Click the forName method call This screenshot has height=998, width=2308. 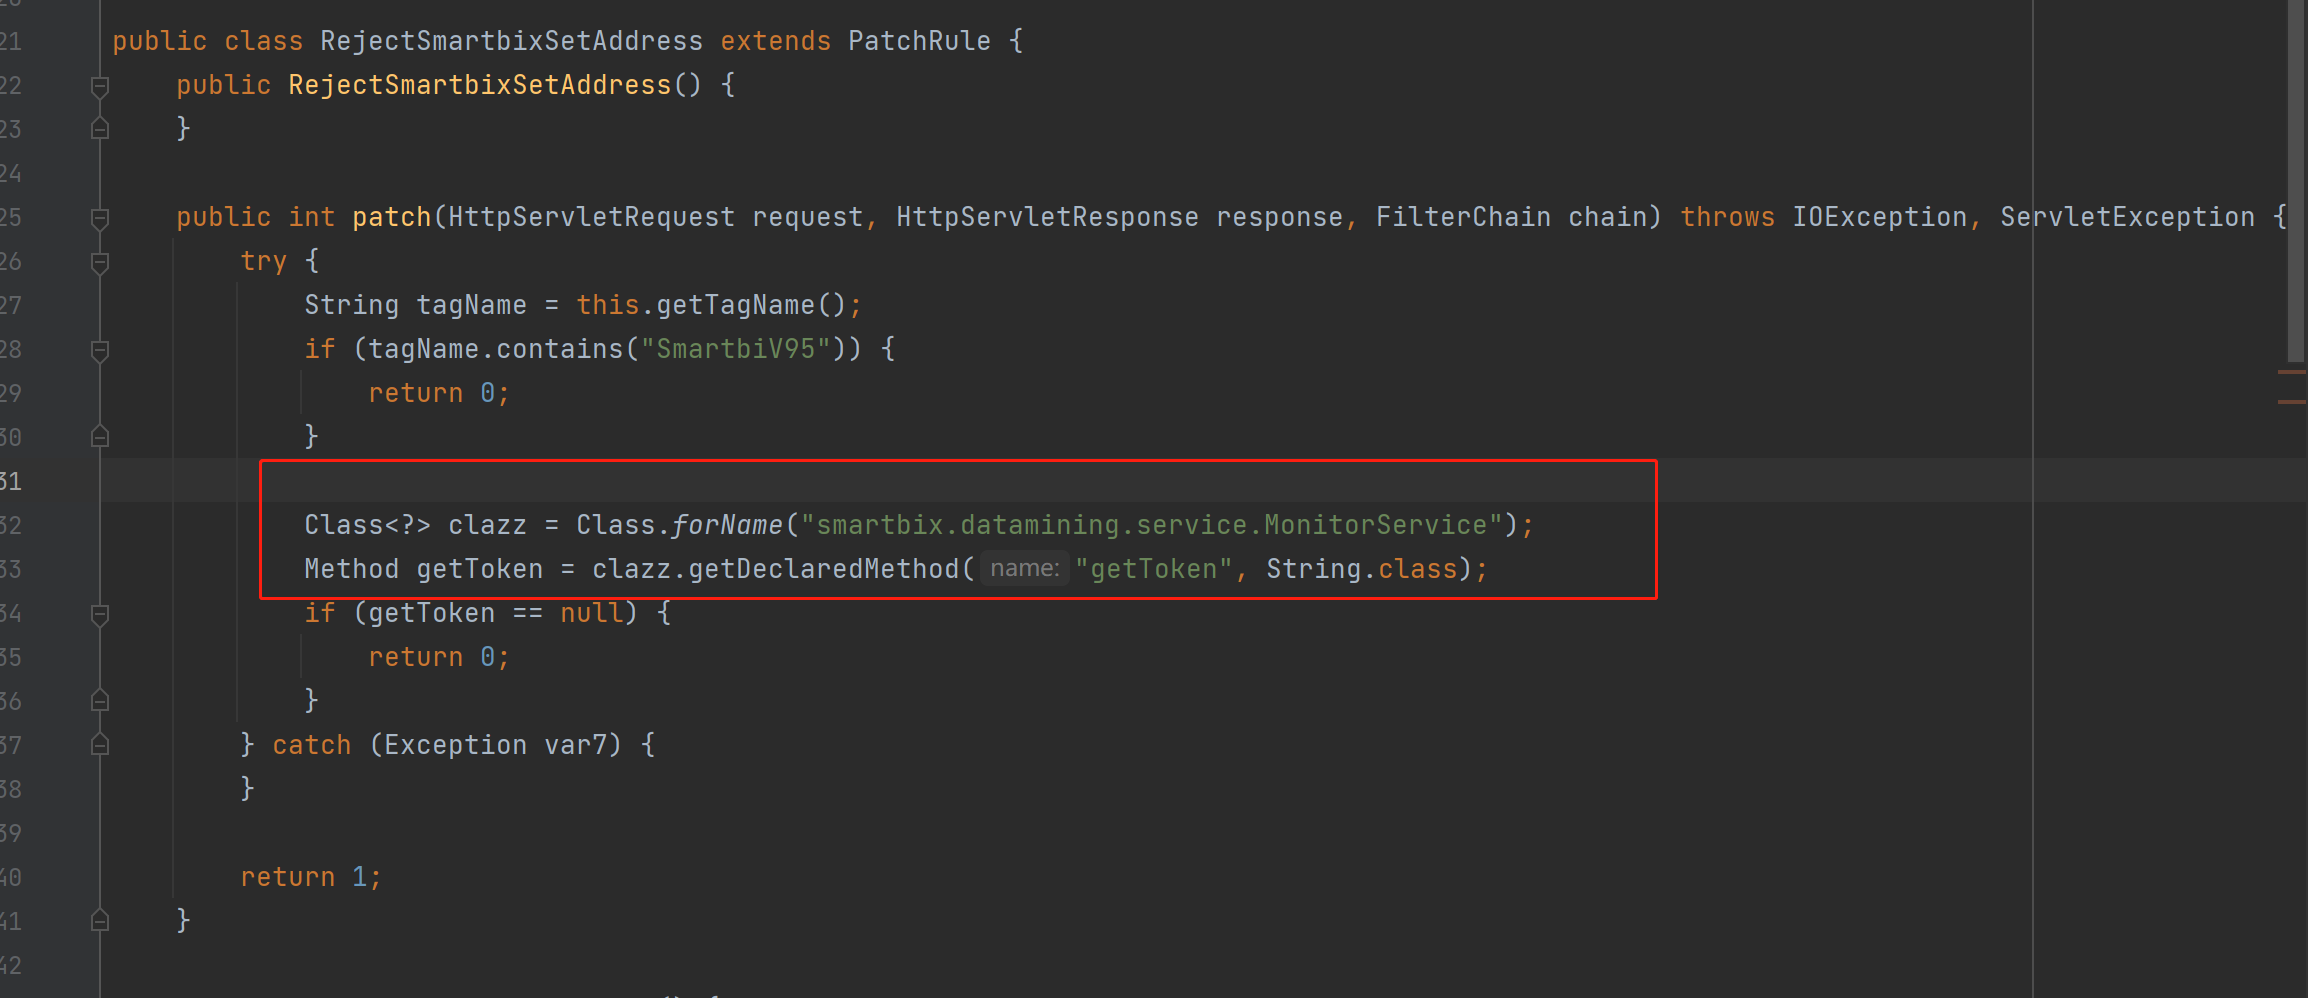pos(727,525)
